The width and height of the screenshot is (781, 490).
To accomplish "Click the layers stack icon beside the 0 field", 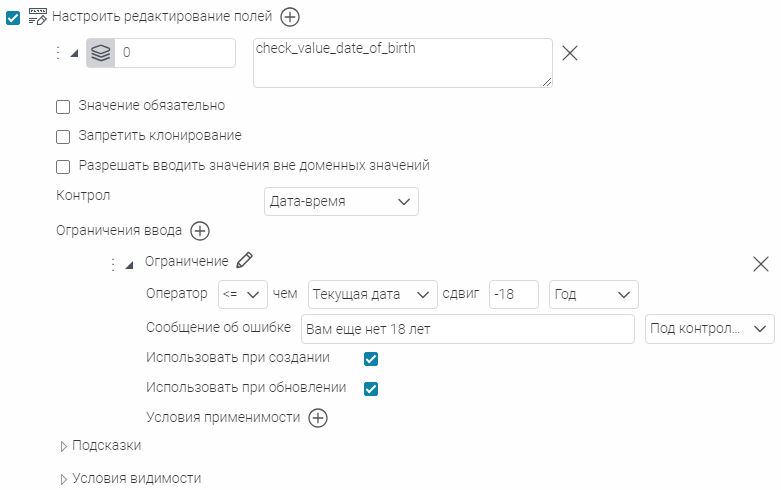I will 101,54.
